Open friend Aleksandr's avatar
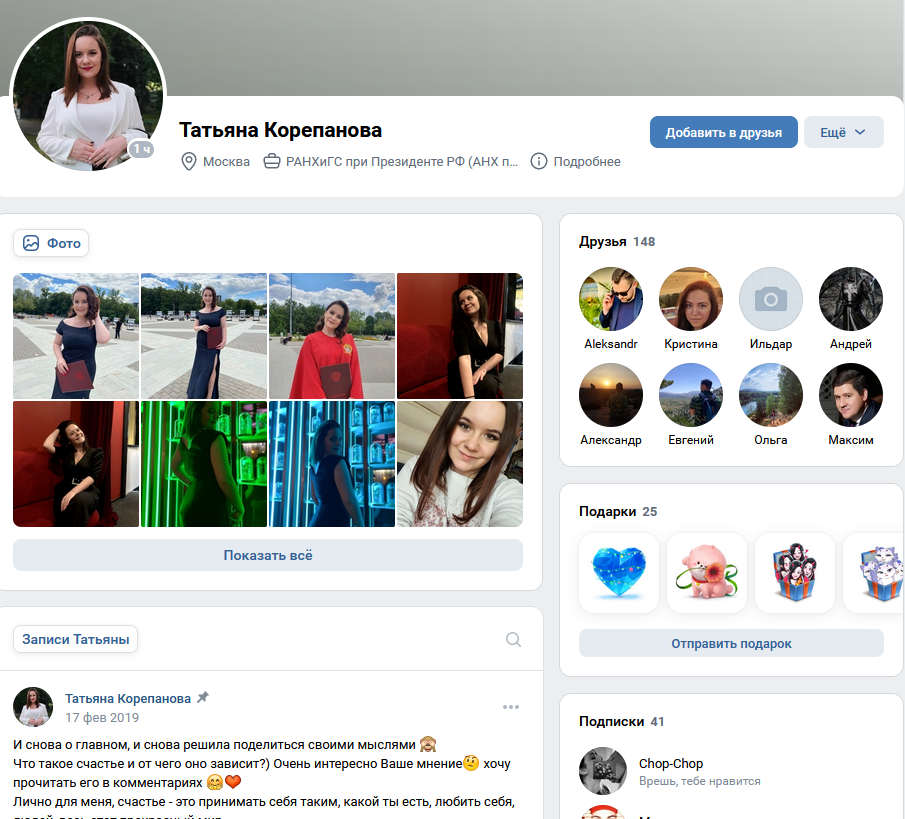 [x=611, y=299]
